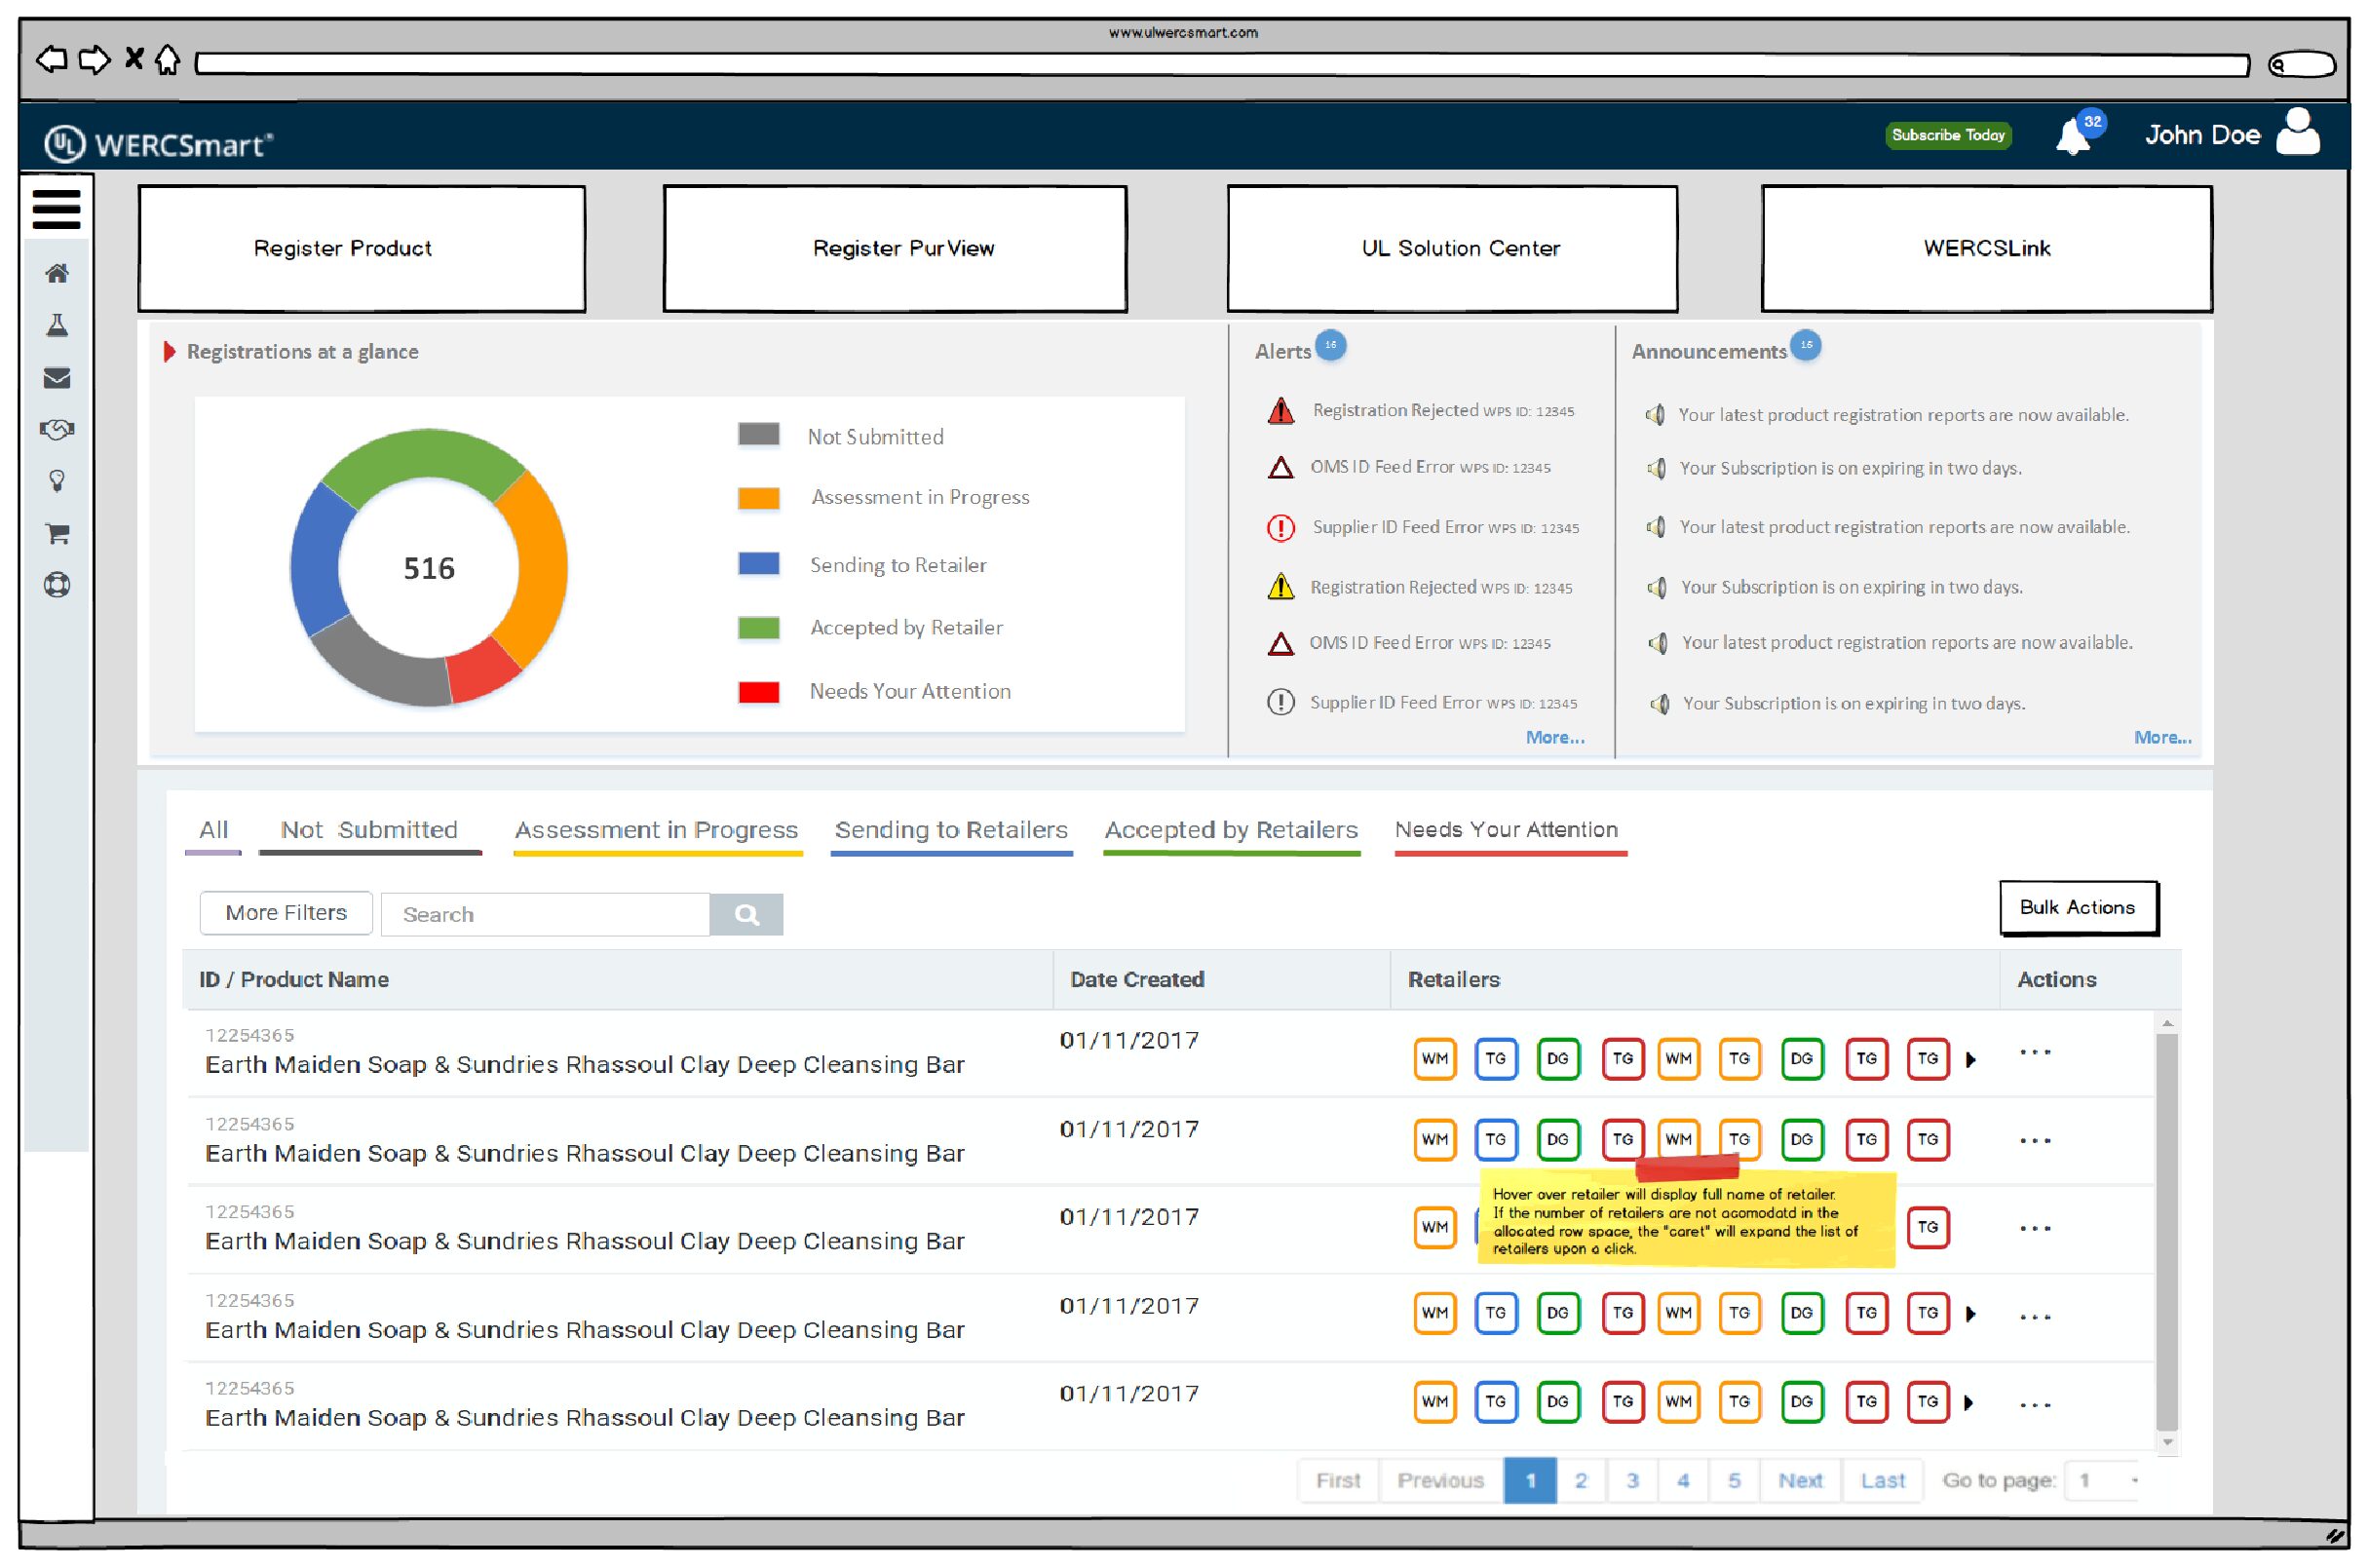The image size is (2369, 1568).
Task: Click the Bulk Actions button
Action: 2078,908
